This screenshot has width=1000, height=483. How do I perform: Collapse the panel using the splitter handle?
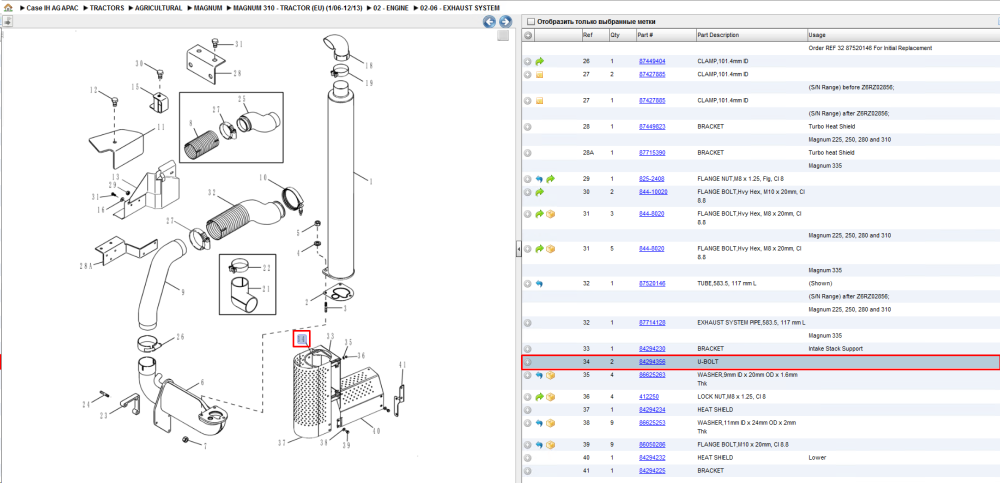[518, 248]
